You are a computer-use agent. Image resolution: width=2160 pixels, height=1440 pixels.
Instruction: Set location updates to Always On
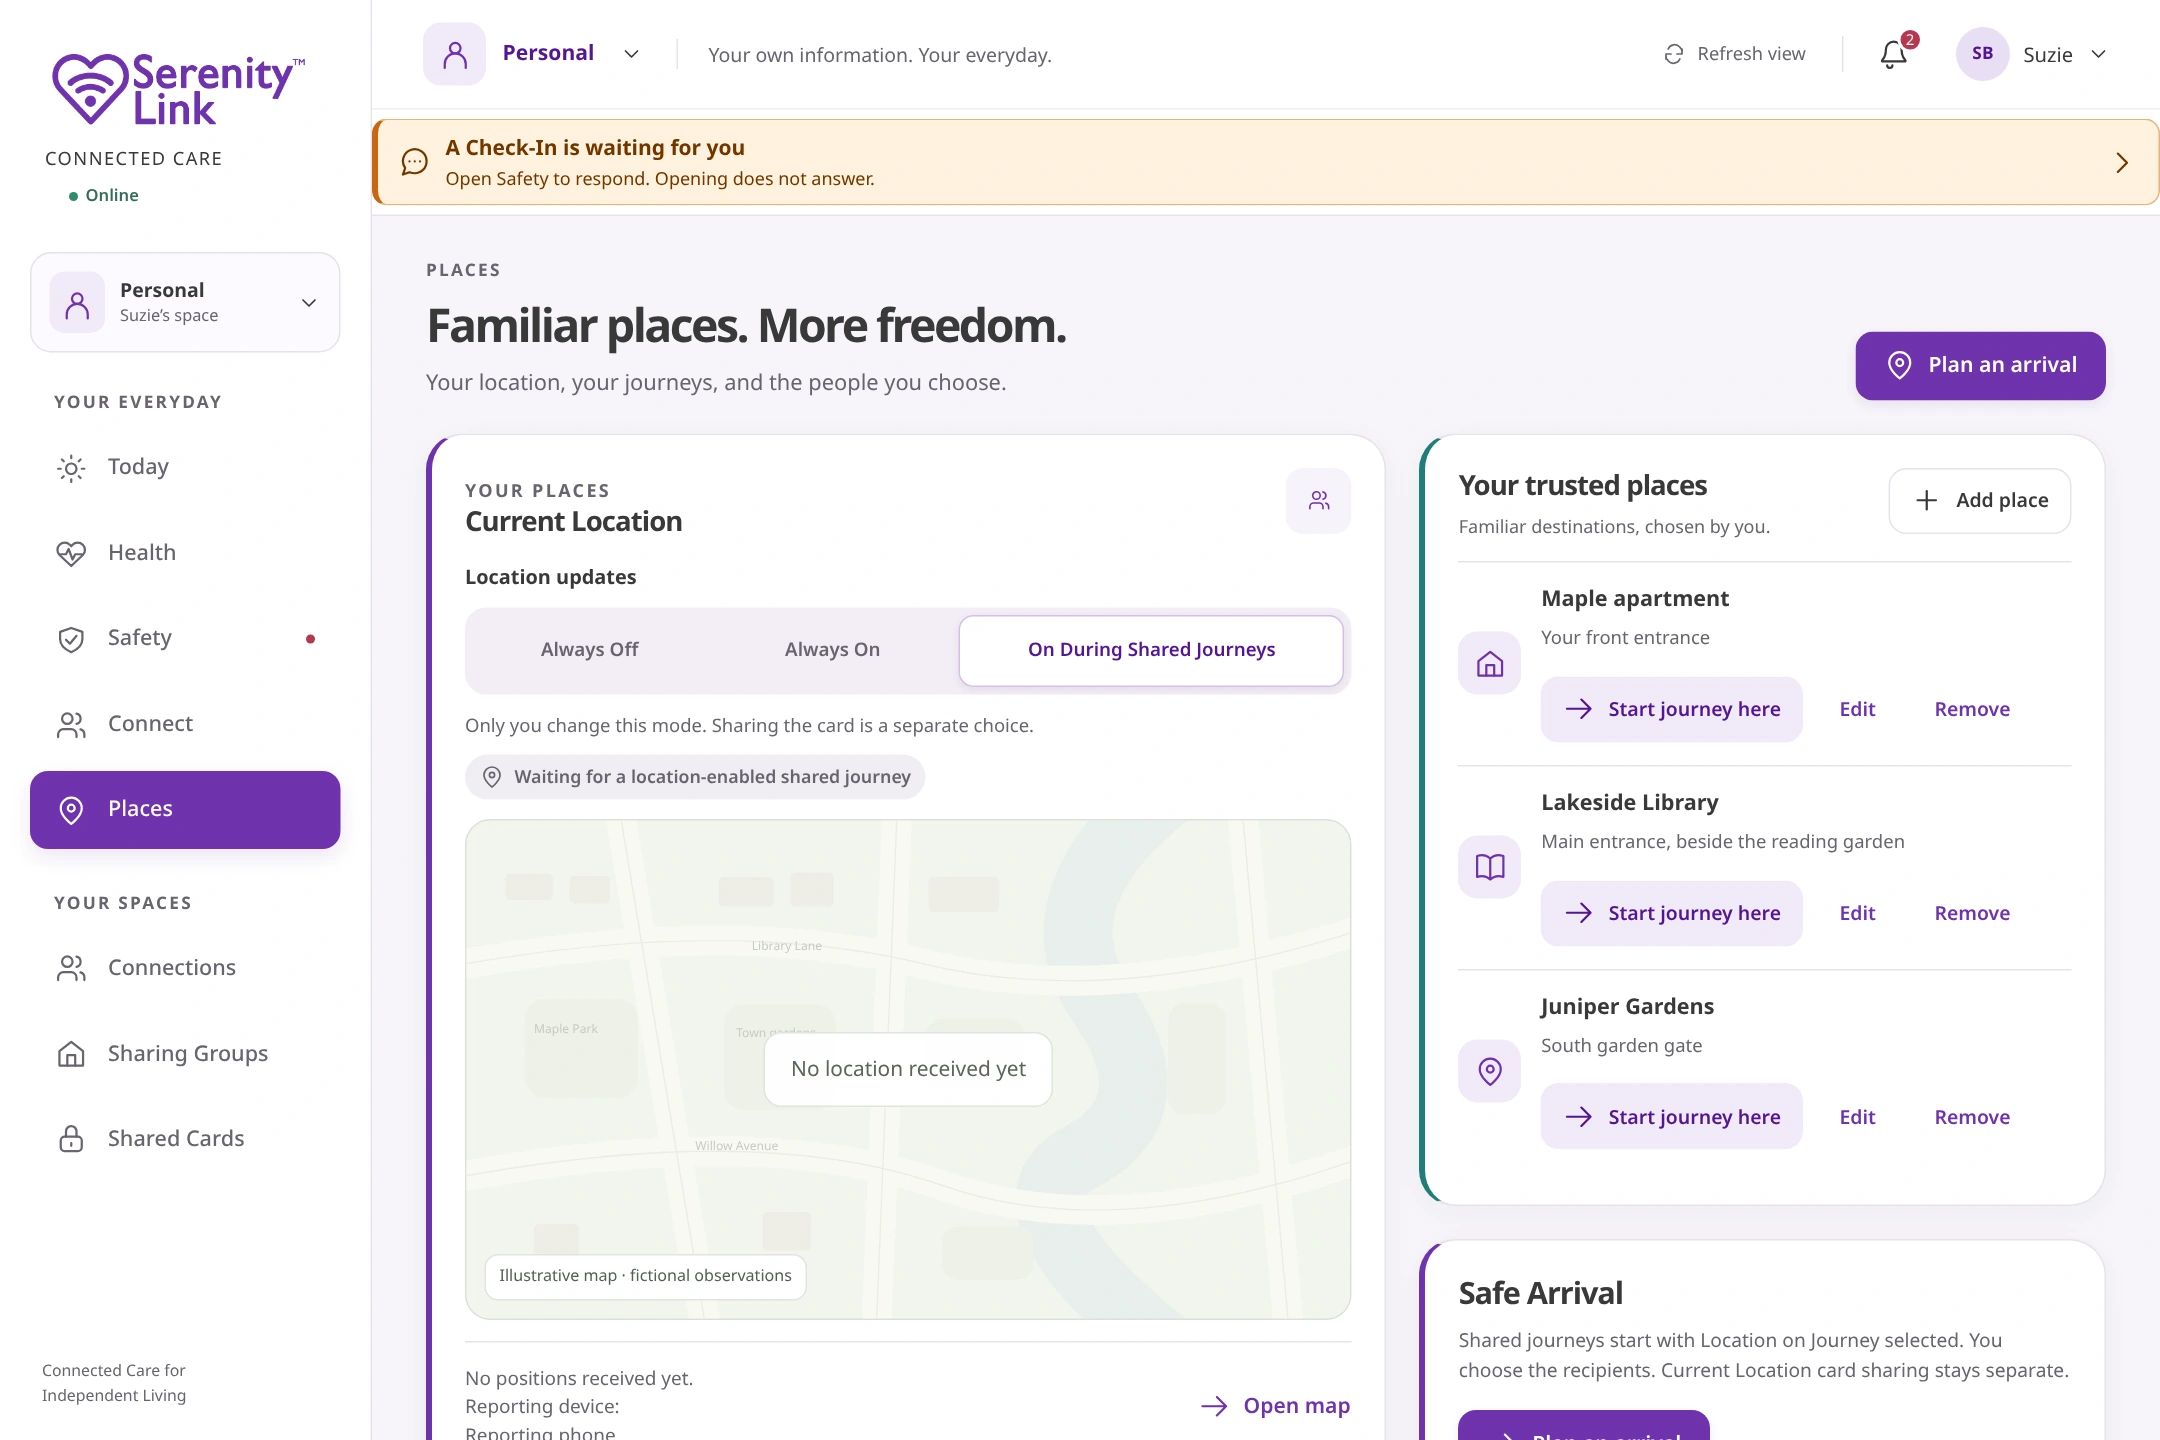click(832, 650)
